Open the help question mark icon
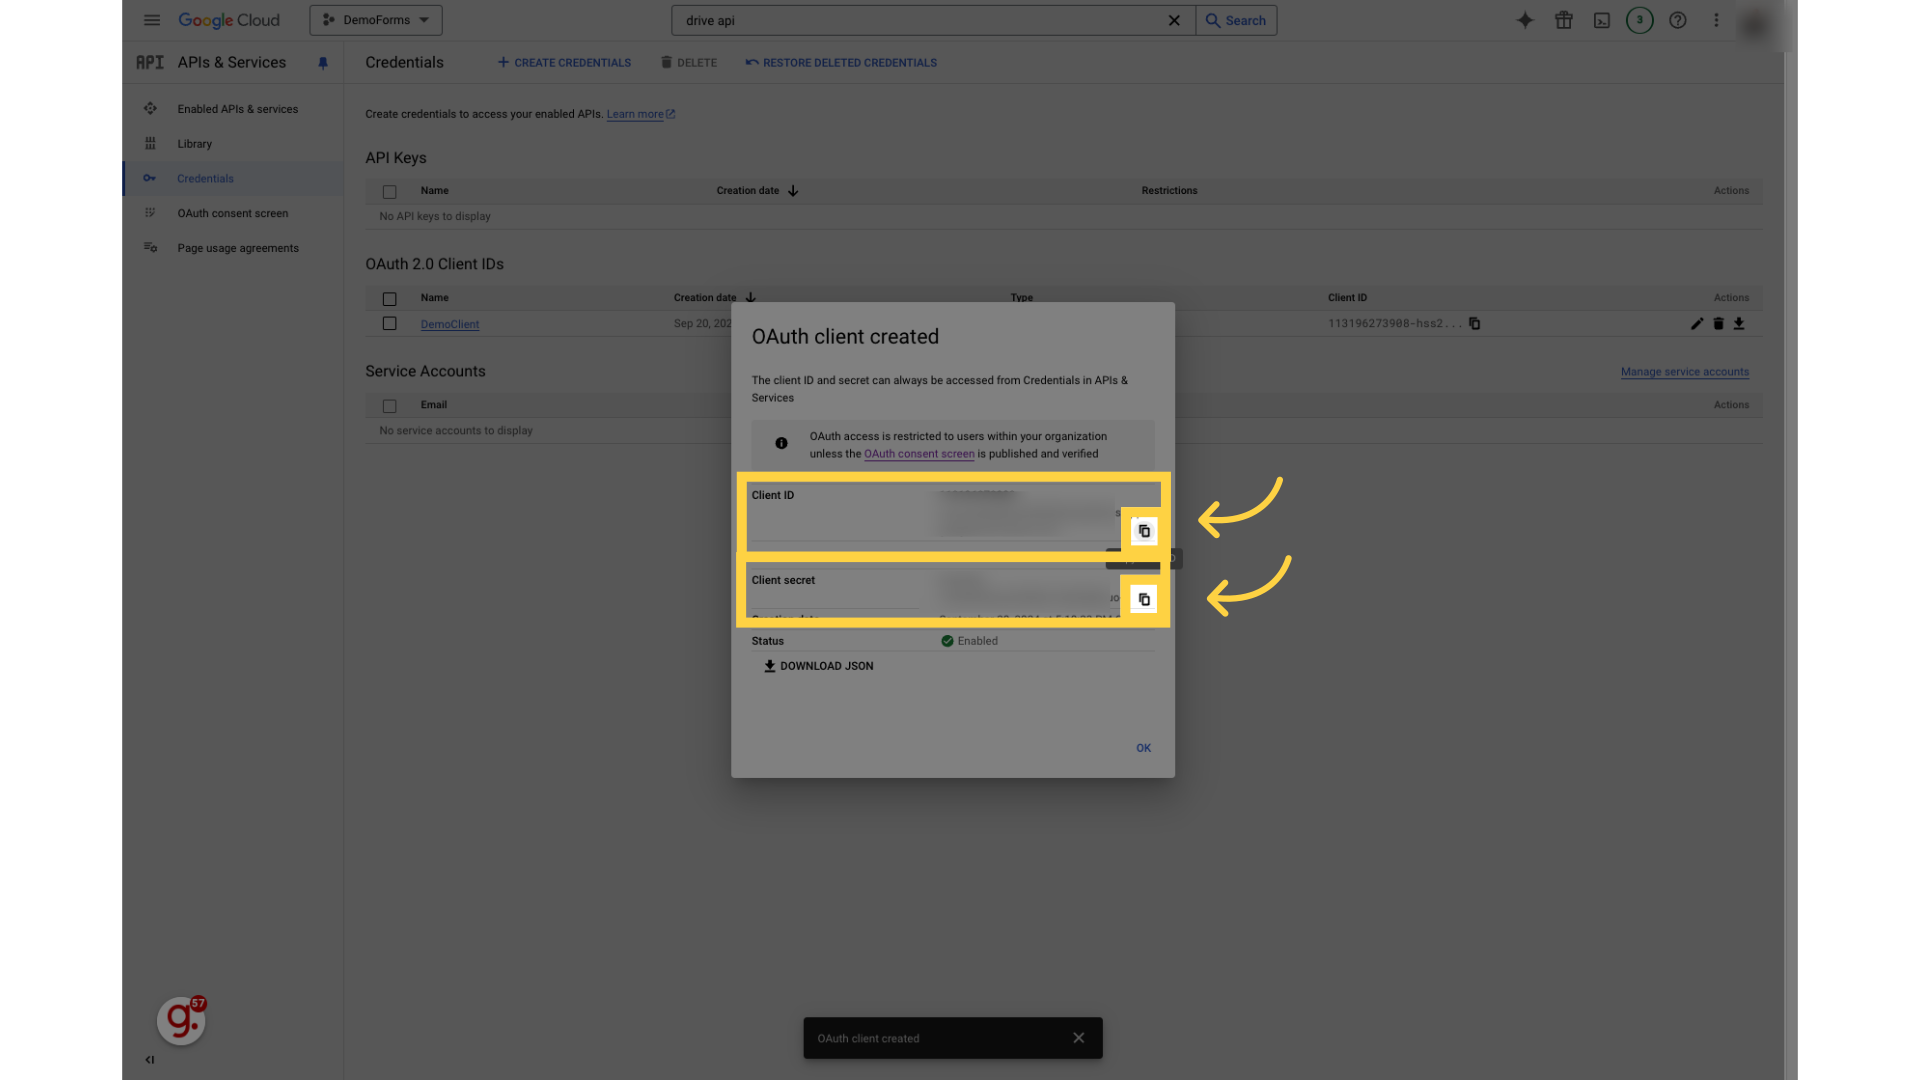 click(x=1678, y=20)
